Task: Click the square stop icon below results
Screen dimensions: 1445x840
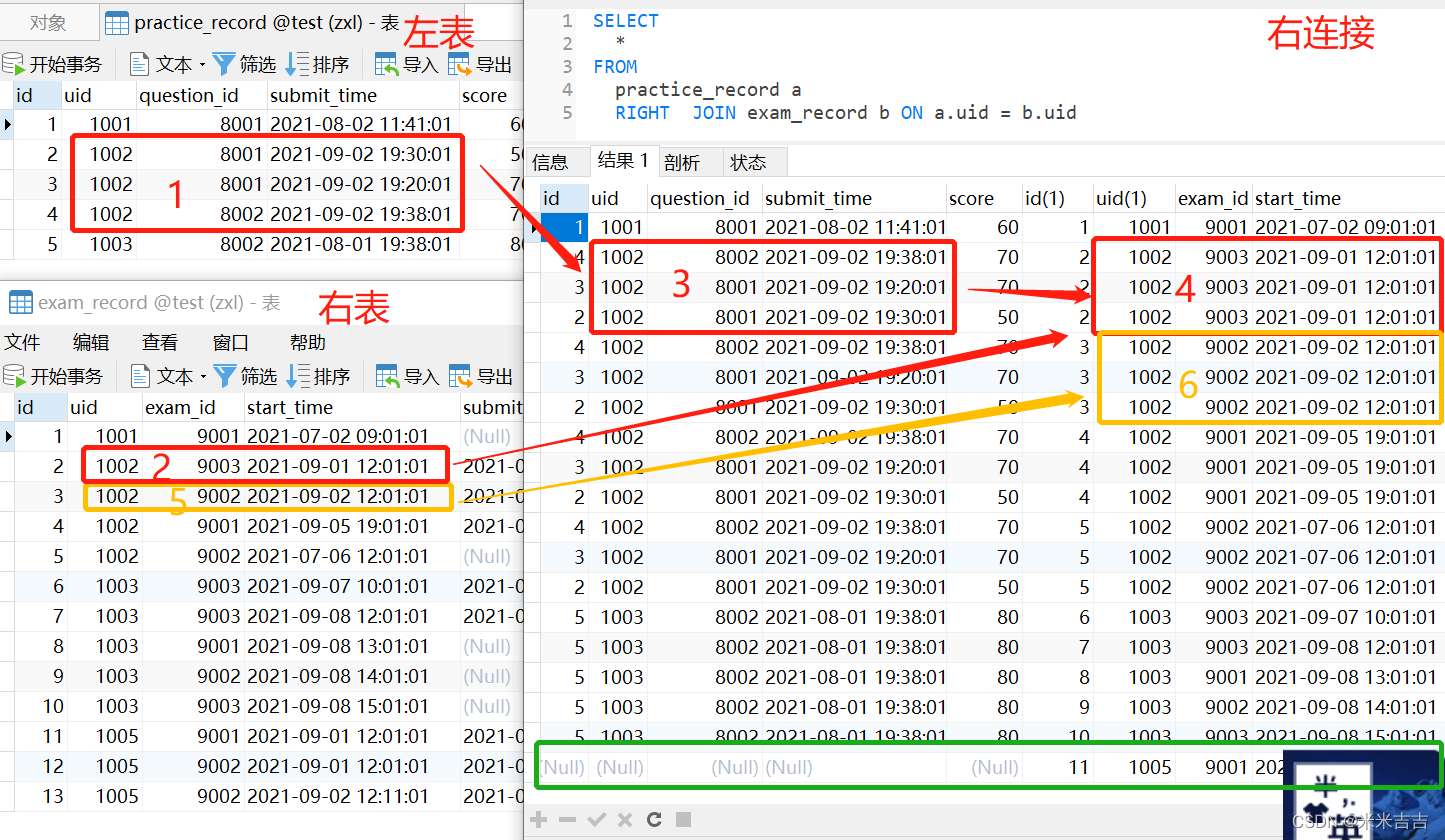Action: pyautogui.click(x=684, y=820)
